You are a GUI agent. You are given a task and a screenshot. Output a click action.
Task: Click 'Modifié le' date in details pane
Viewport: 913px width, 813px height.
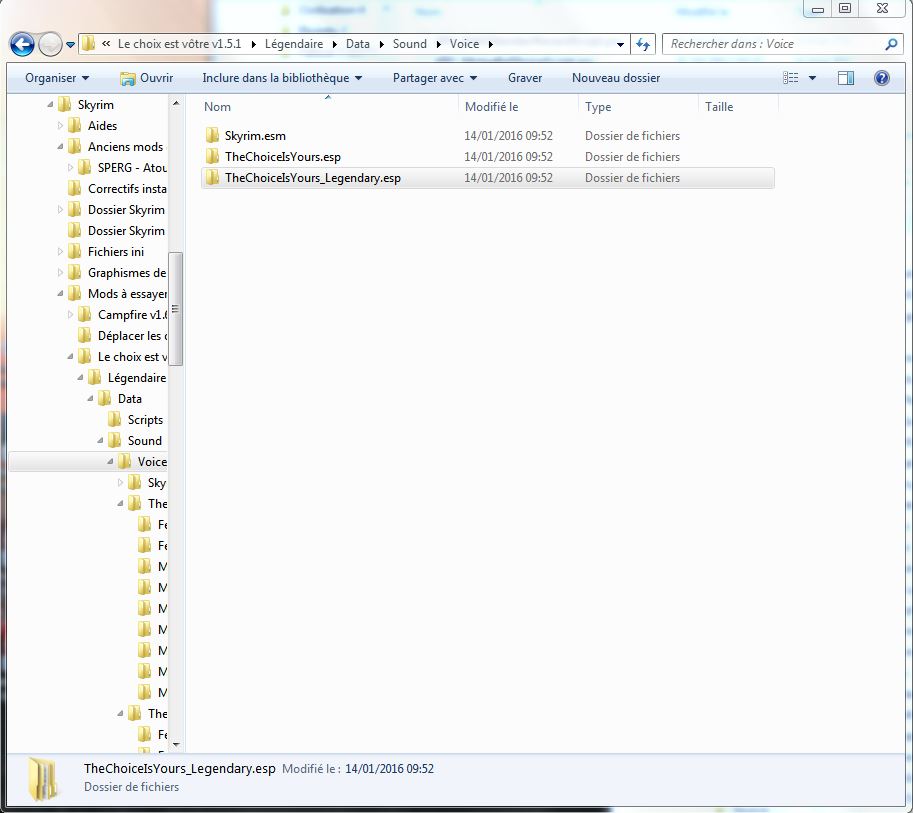390,769
